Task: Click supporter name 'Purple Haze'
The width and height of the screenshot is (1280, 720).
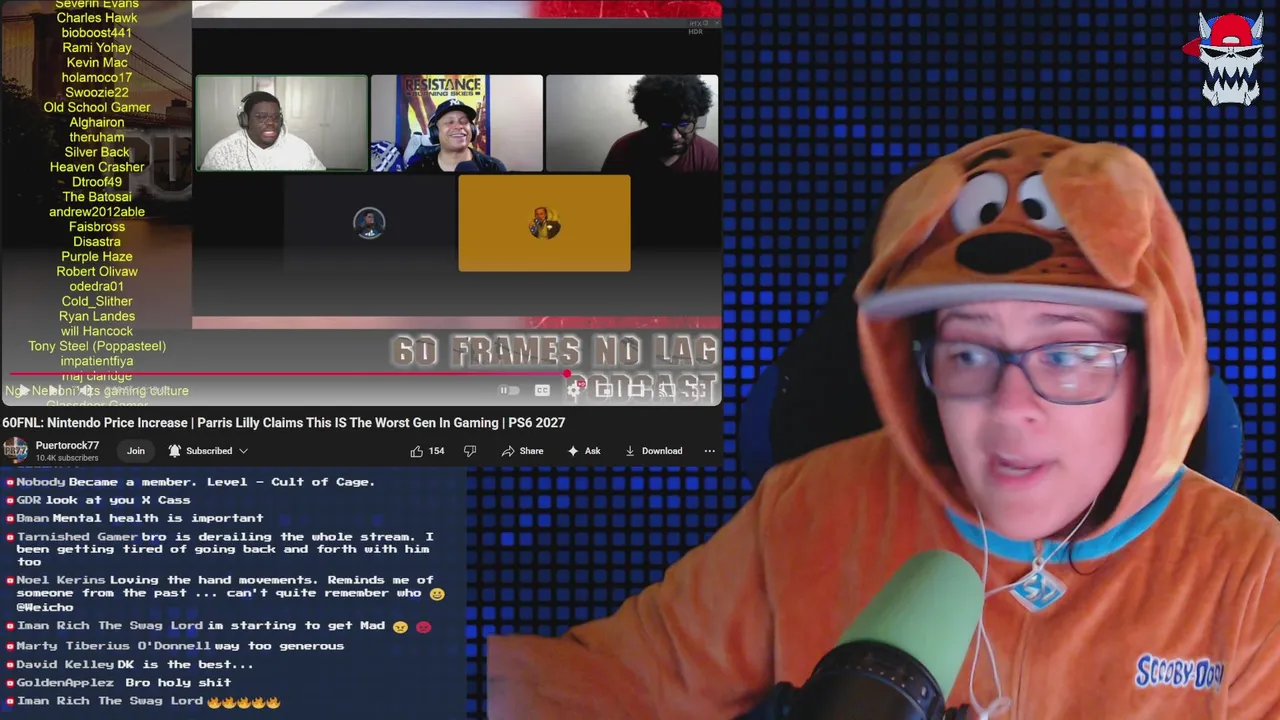Action: coord(97,257)
